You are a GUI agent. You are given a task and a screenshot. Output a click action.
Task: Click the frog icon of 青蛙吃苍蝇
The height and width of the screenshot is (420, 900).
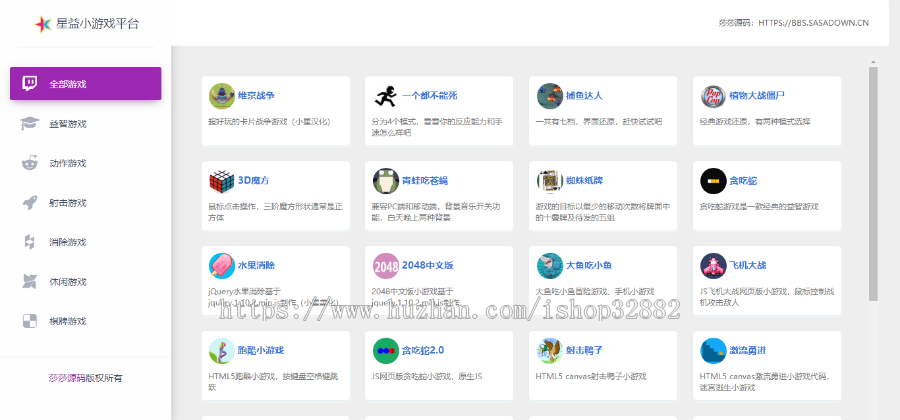tap(386, 181)
